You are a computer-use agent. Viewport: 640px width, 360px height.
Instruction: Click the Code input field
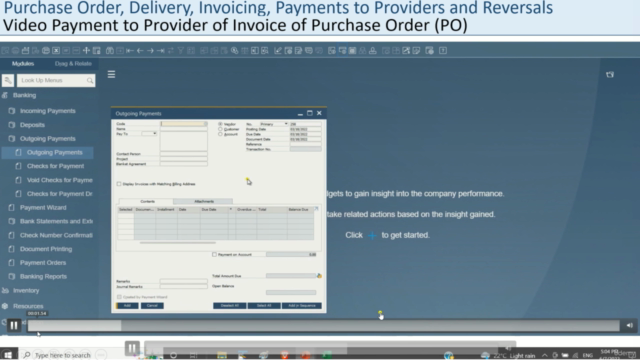(184, 124)
